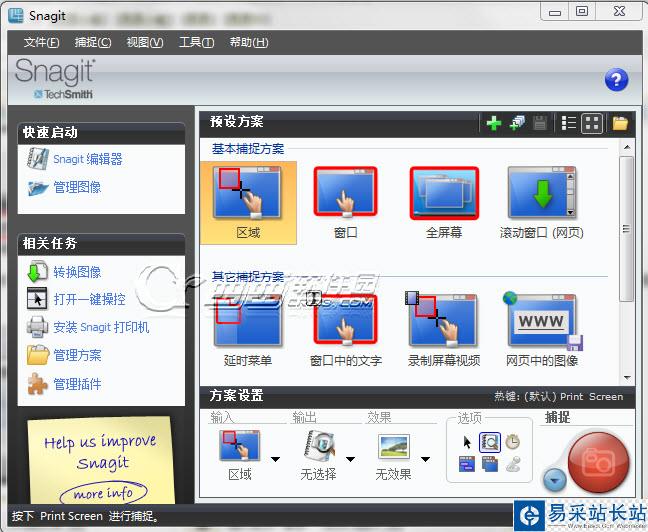Select the 区域 capture profile
This screenshot has height=532, width=648.
pyautogui.click(x=248, y=203)
